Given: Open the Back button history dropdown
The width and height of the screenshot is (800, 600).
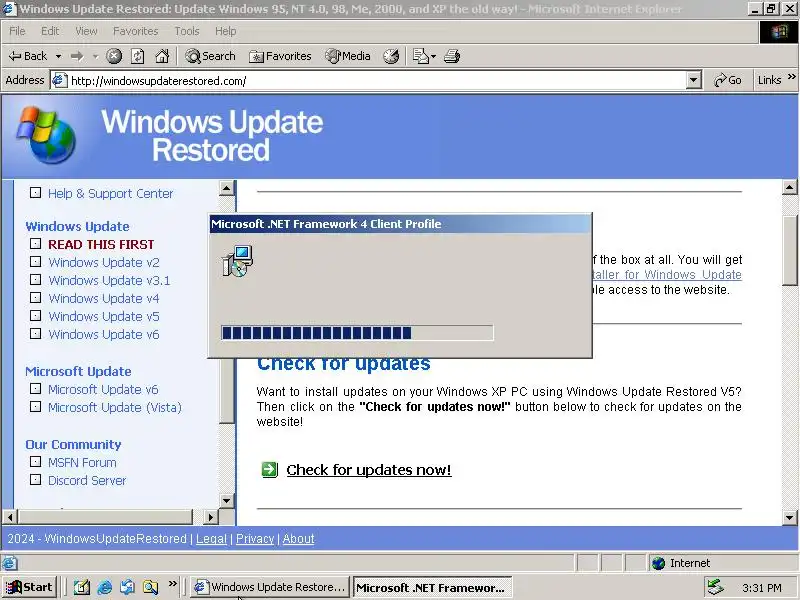Looking at the screenshot, I should [x=59, y=56].
